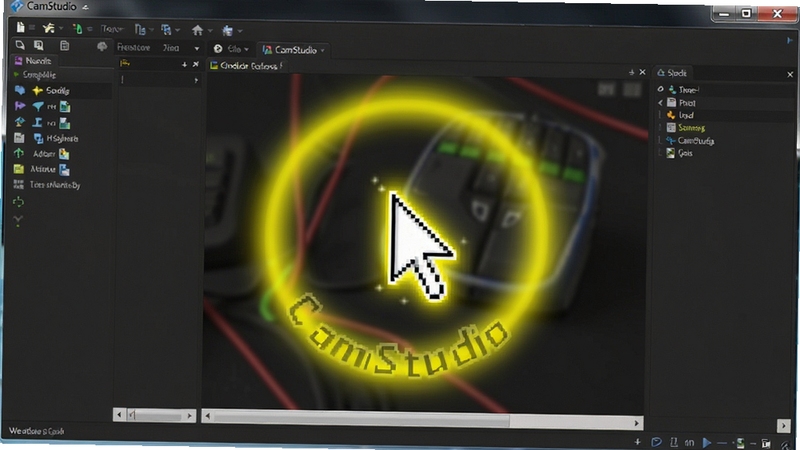Click the yellow-green square icon beside Mitatue
This screenshot has width=800, height=450.
pyautogui.click(x=19, y=169)
